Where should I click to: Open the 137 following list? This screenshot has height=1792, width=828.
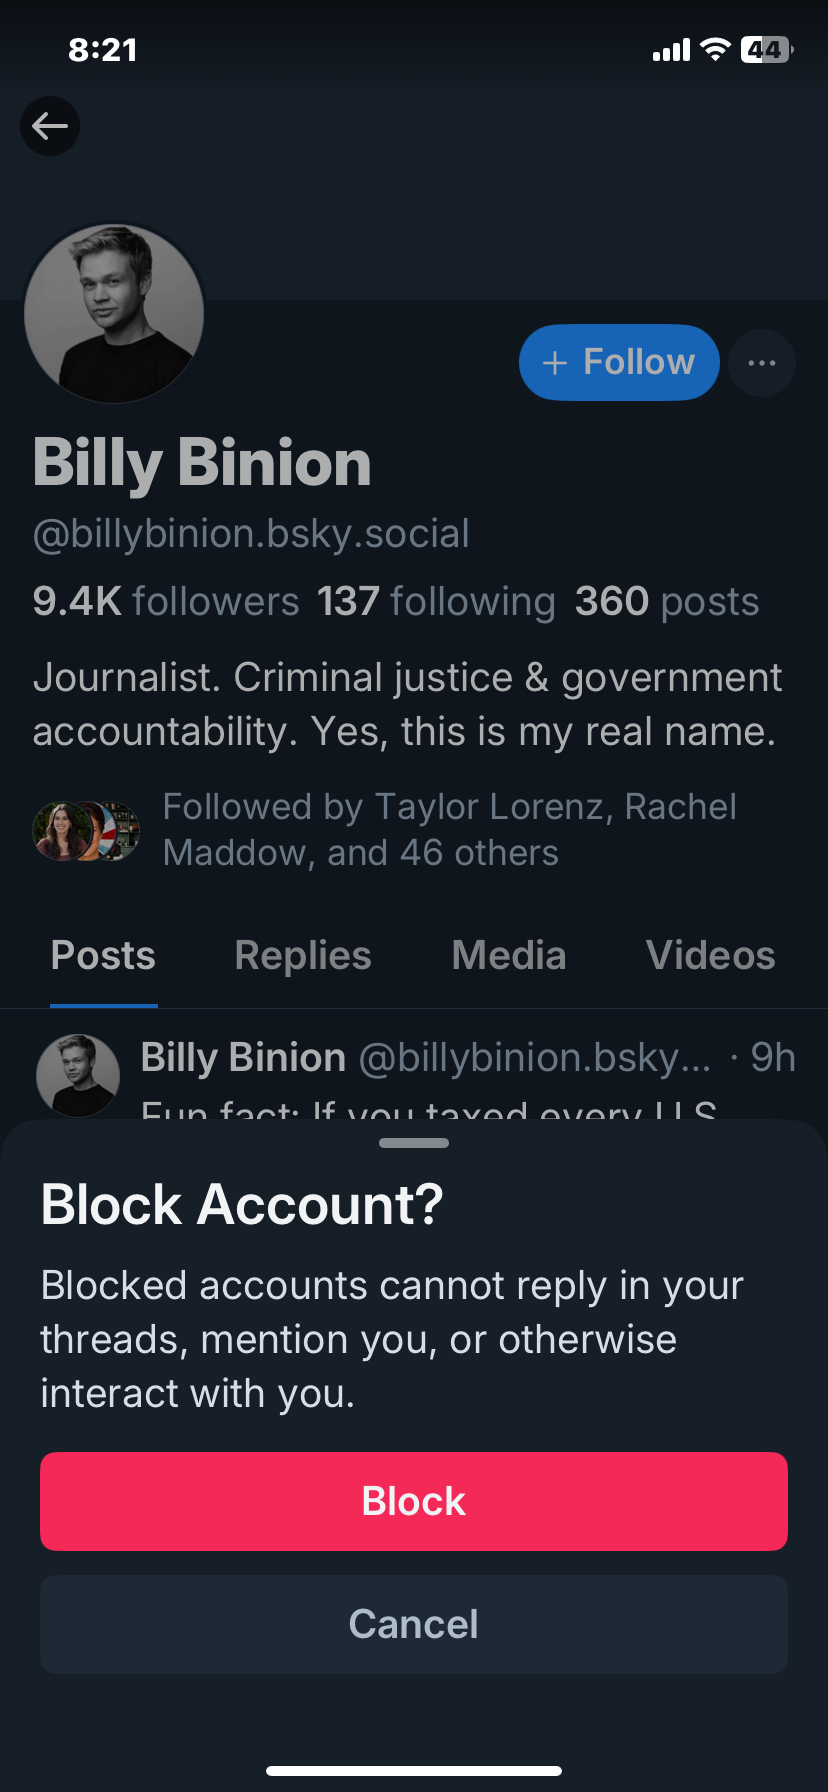tap(436, 602)
